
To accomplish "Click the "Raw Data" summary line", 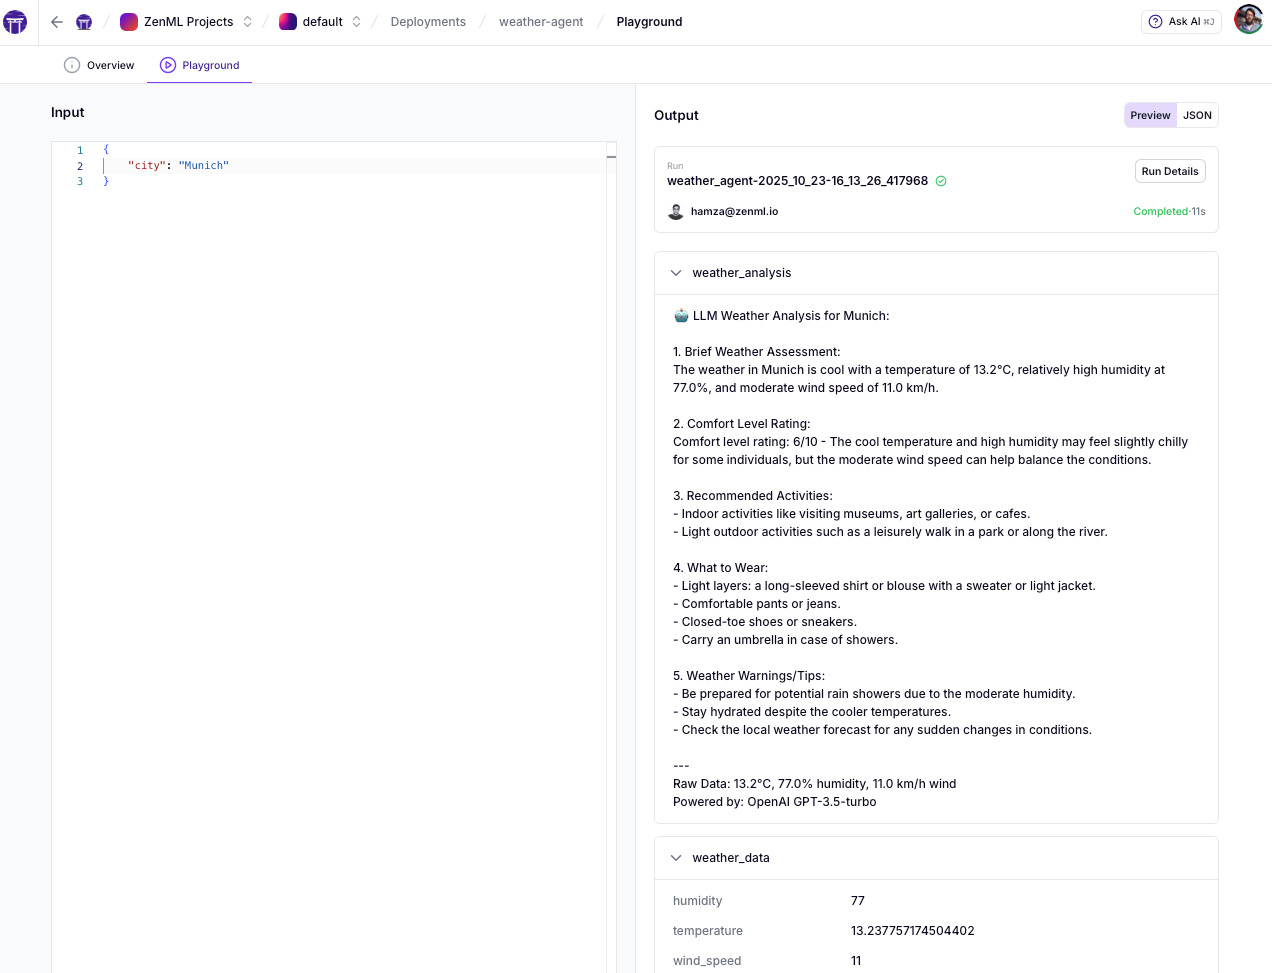I will coord(815,784).
